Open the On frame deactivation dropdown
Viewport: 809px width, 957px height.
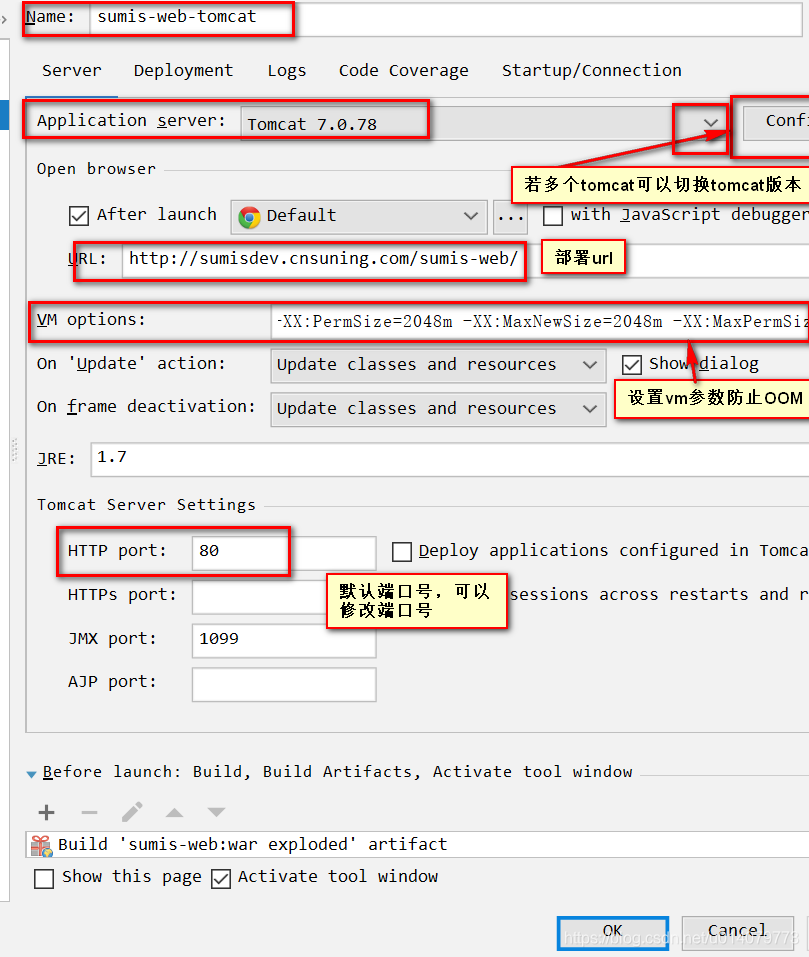coord(438,409)
